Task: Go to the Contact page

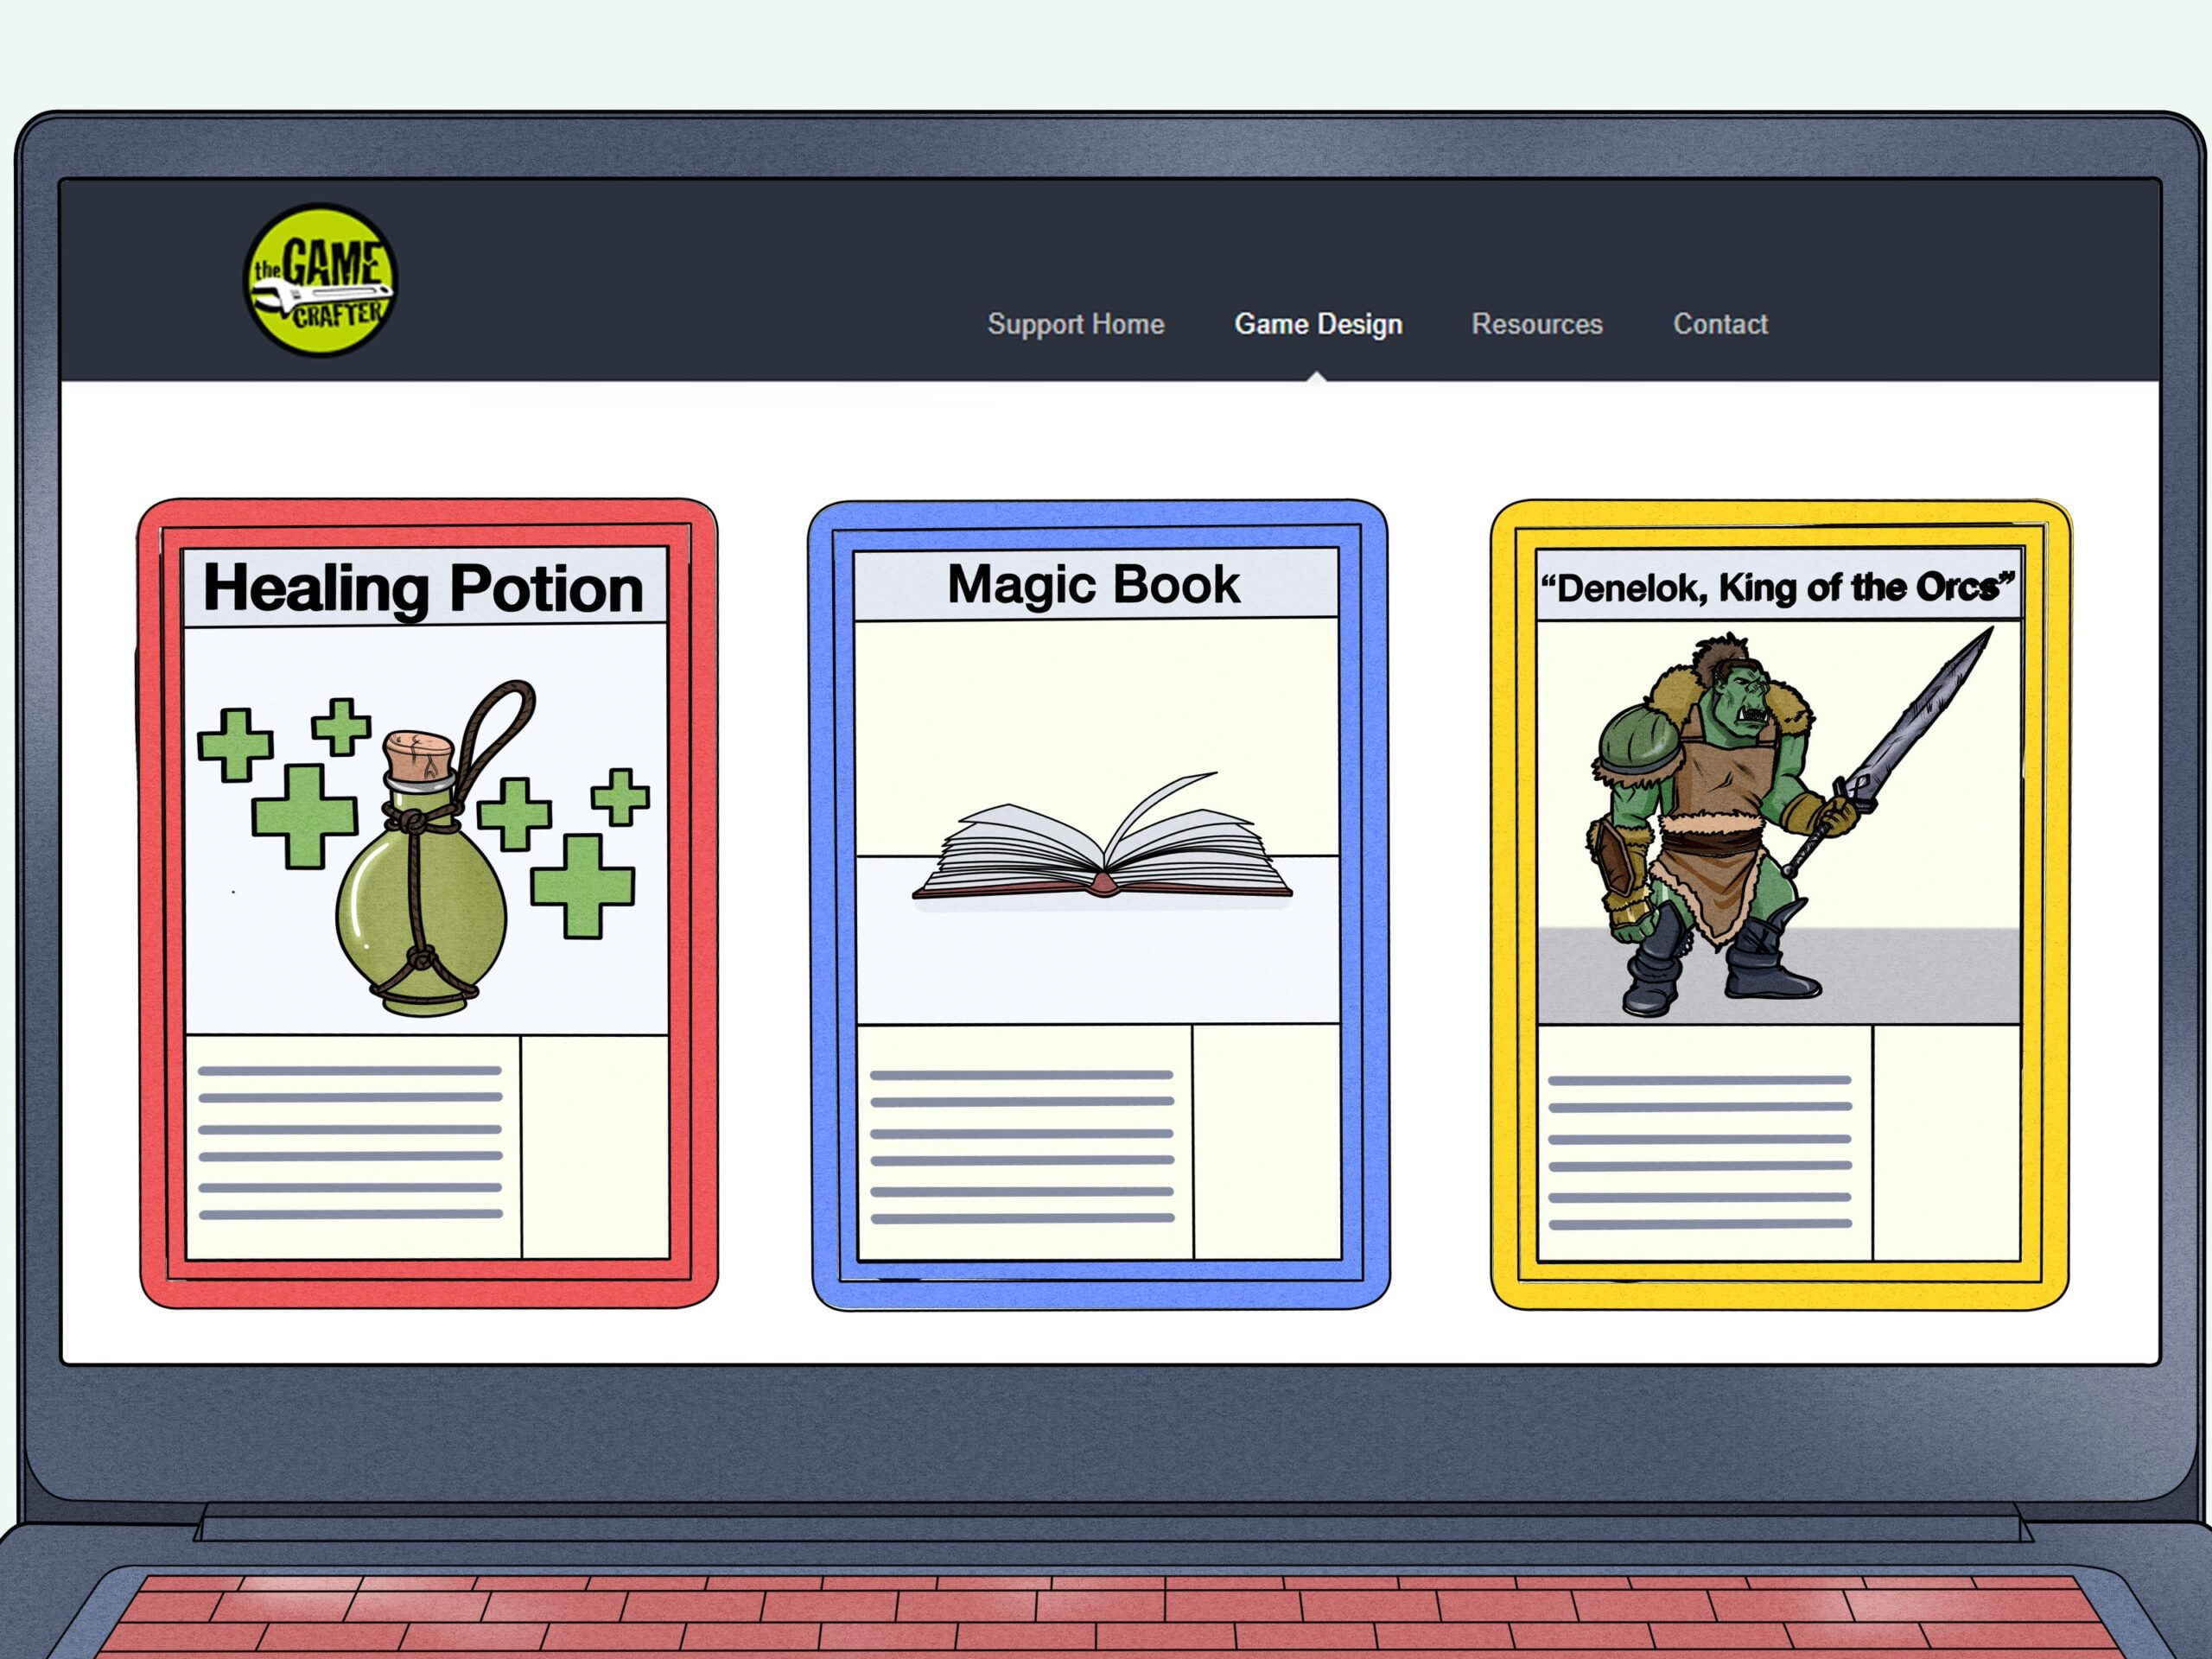Action: click(1719, 324)
